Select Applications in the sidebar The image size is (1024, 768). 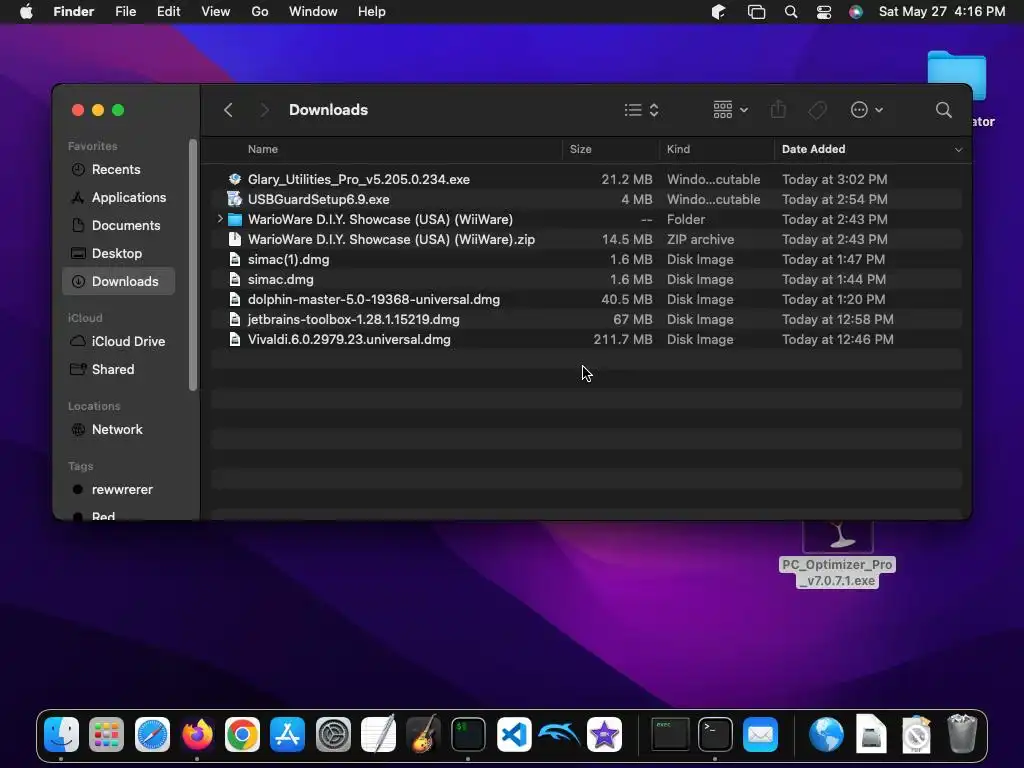pyautogui.click(x=118, y=197)
